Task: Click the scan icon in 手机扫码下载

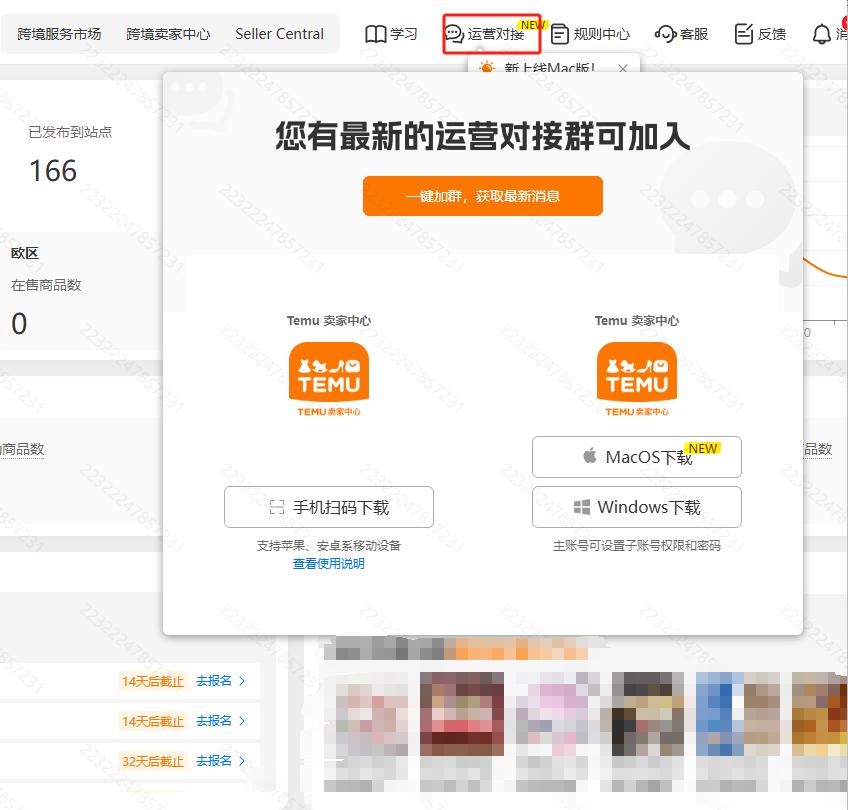Action: (x=276, y=507)
